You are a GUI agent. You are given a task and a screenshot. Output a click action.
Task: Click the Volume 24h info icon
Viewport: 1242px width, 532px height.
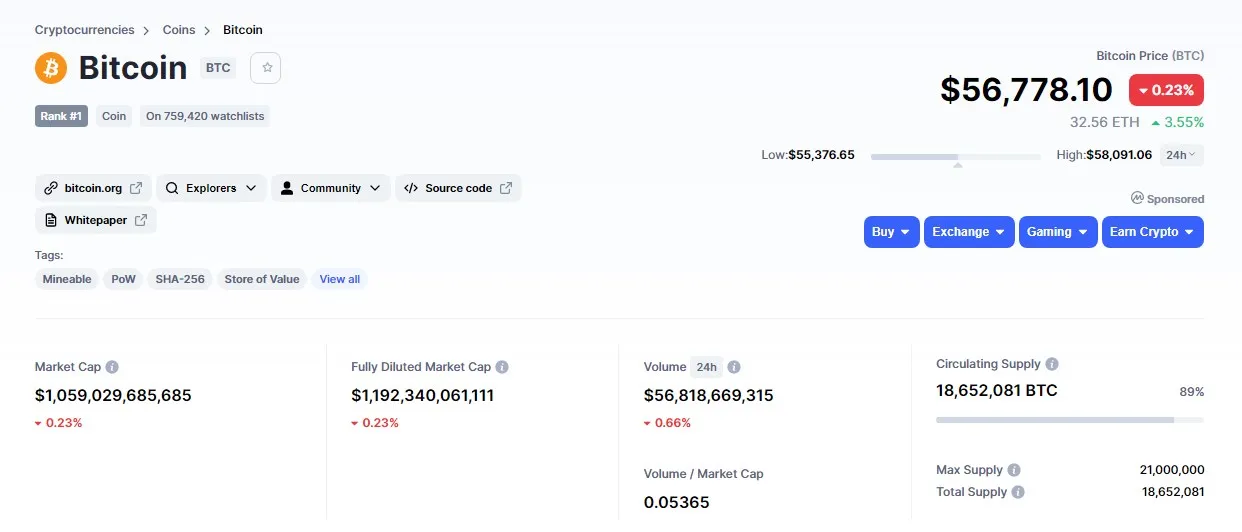point(734,367)
